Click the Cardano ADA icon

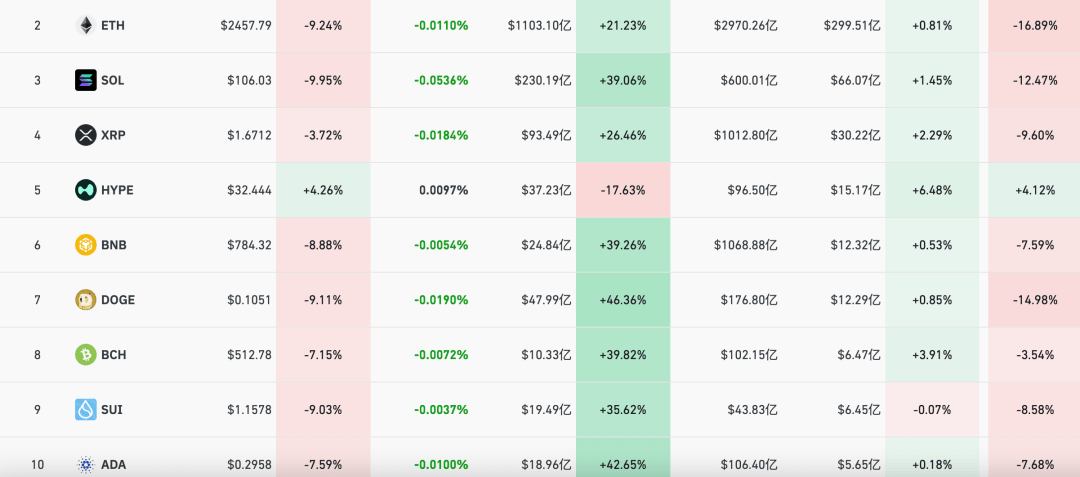pyautogui.click(x=86, y=464)
